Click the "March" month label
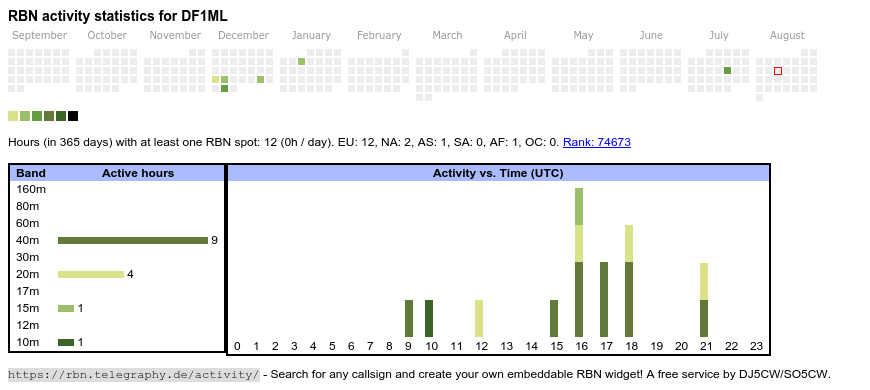The image size is (870, 390). point(447,36)
